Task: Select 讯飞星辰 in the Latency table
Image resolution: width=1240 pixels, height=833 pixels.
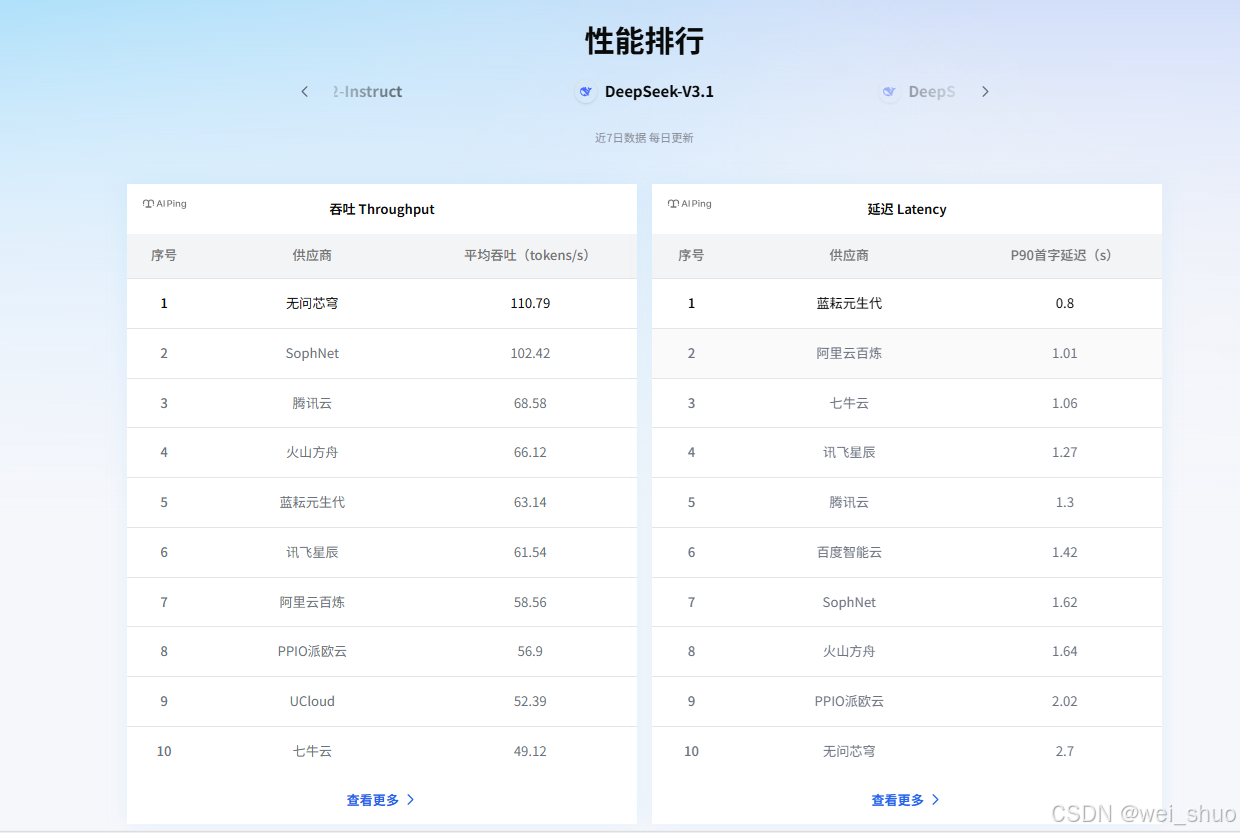Action: coord(849,452)
